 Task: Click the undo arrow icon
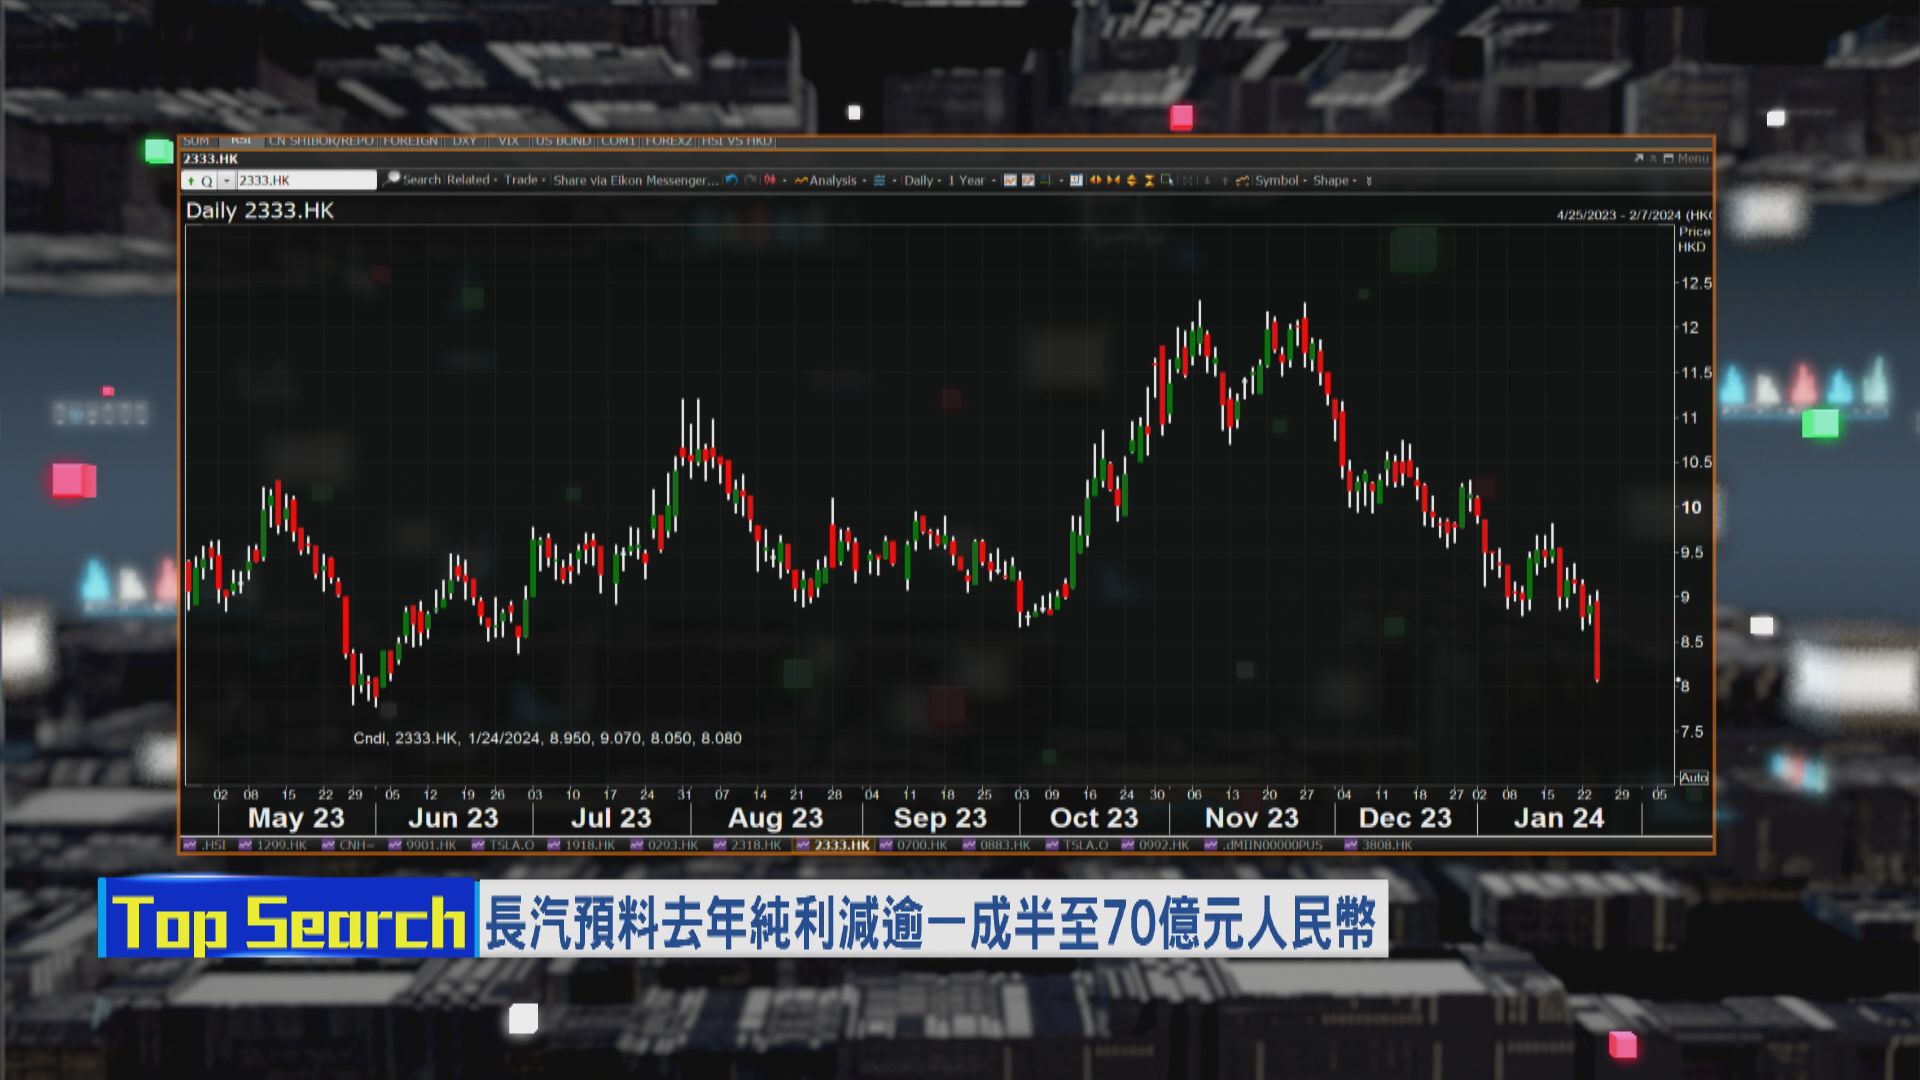732,180
